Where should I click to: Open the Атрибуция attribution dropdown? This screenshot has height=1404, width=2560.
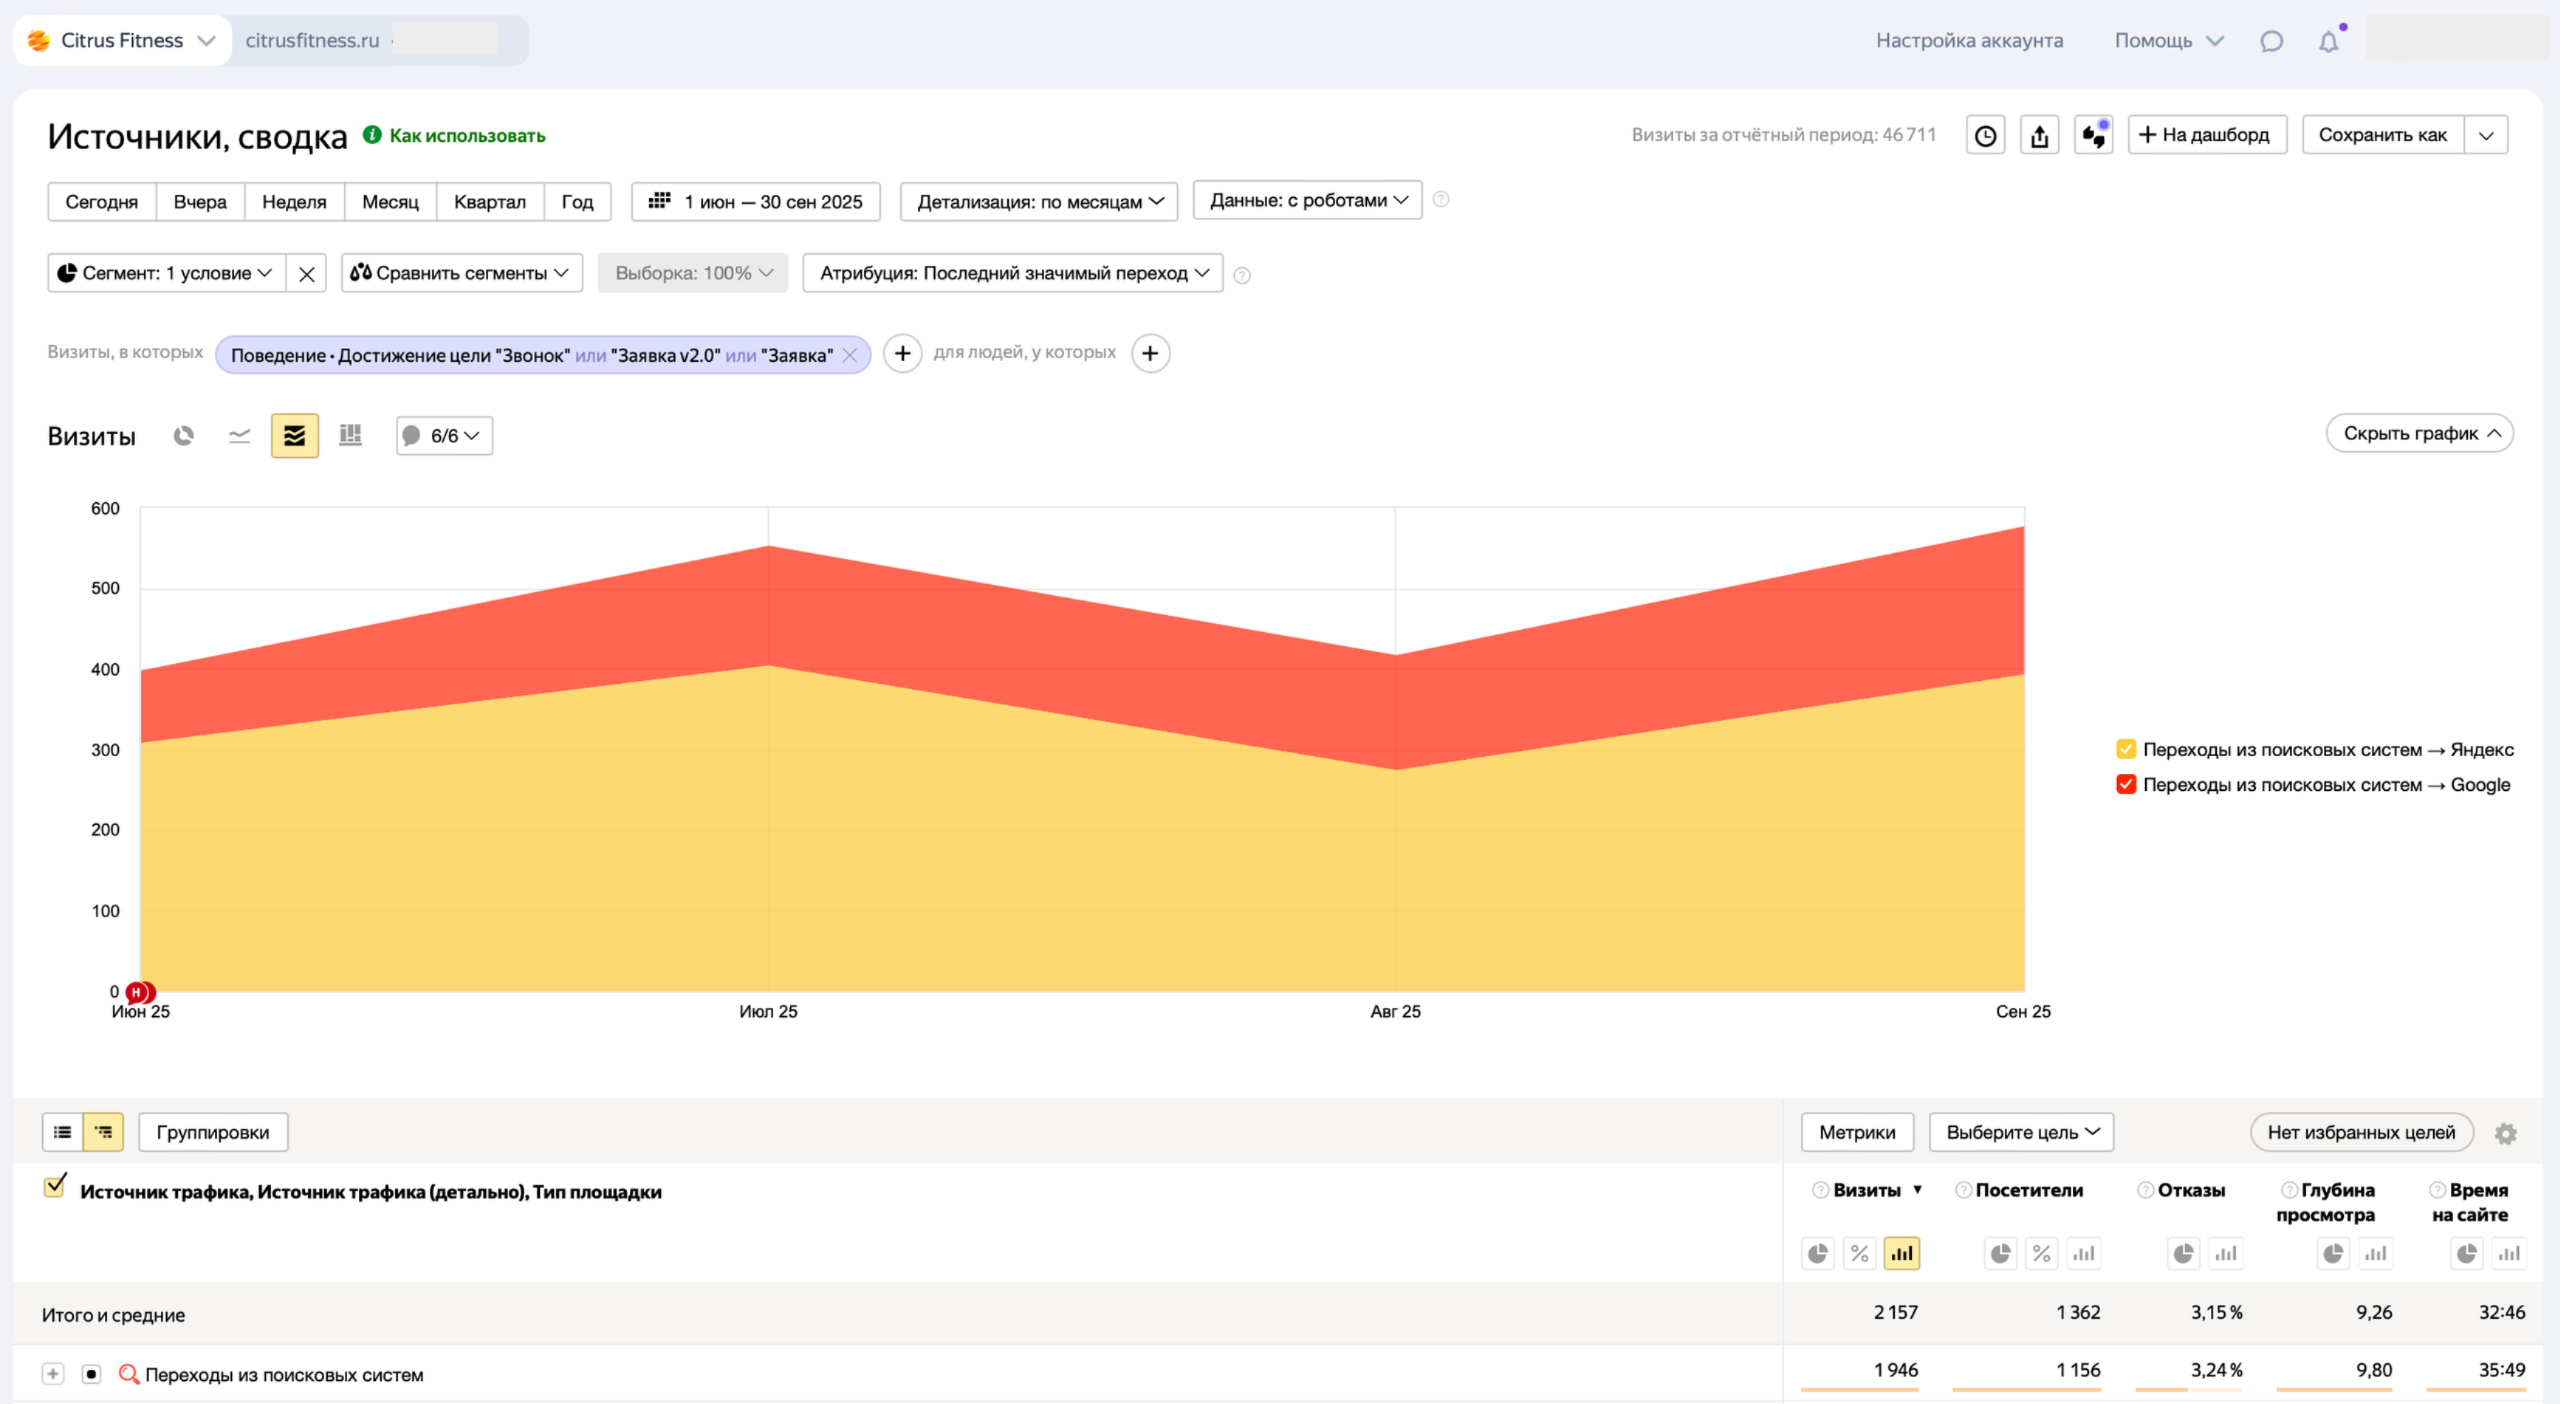pos(1012,273)
